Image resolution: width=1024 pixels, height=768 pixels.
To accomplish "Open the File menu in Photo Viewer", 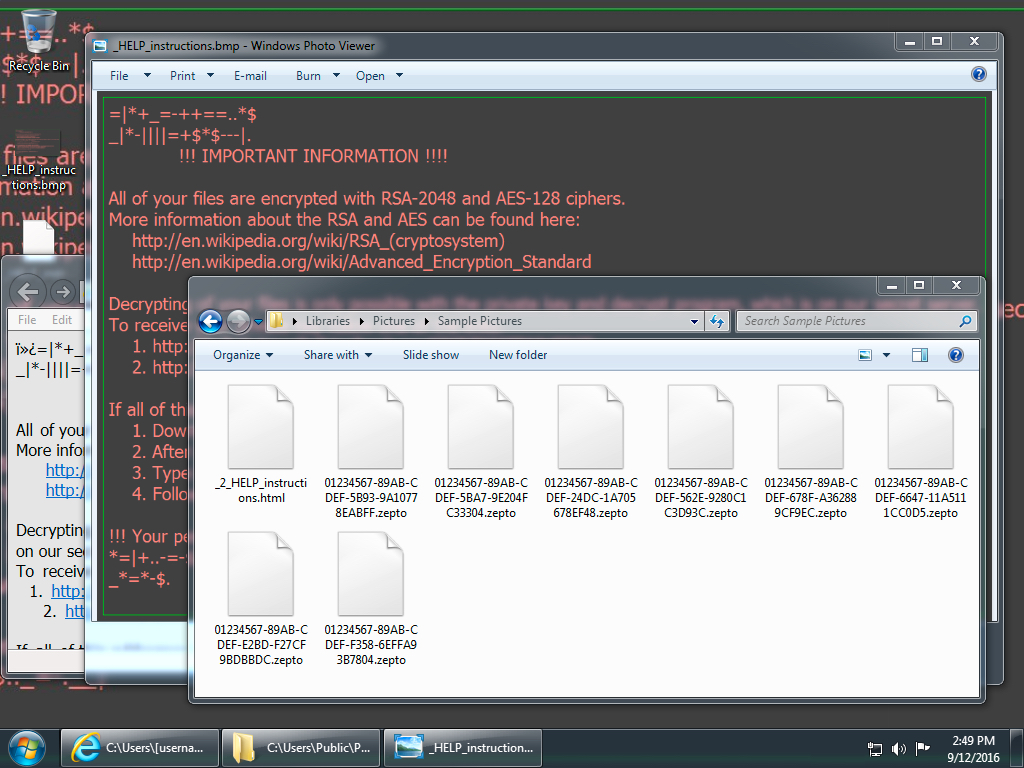I will click(120, 76).
